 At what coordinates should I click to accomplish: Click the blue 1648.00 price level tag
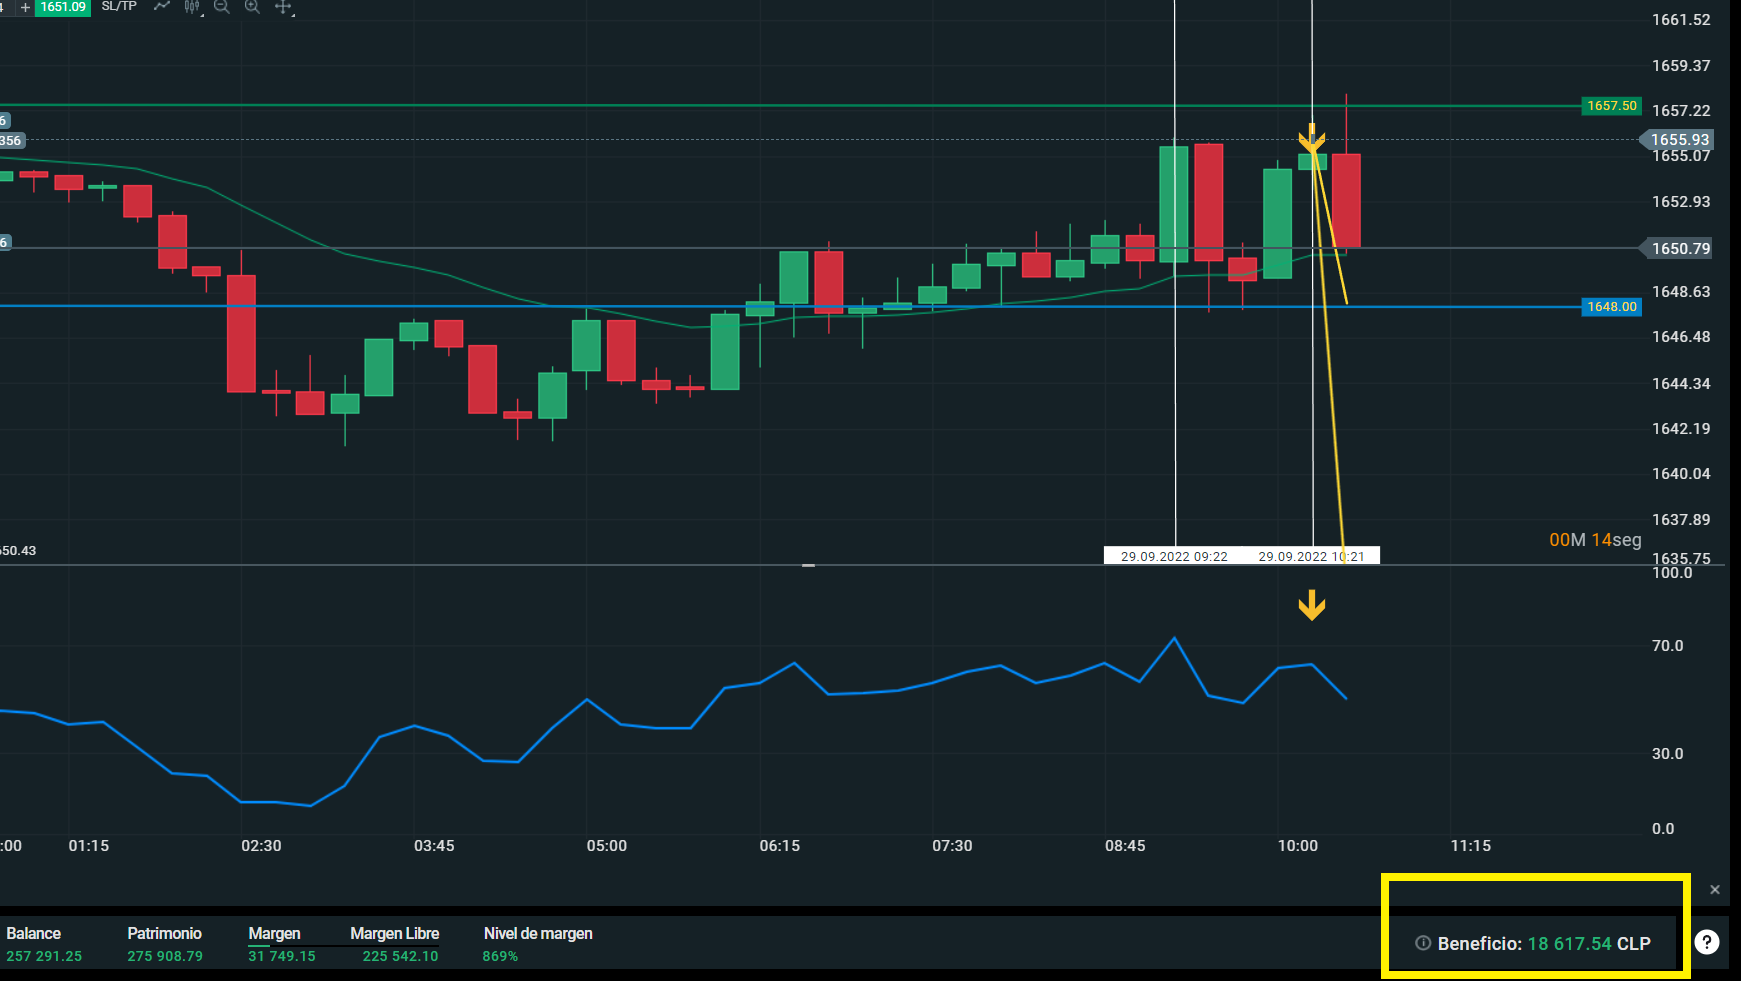click(1612, 307)
